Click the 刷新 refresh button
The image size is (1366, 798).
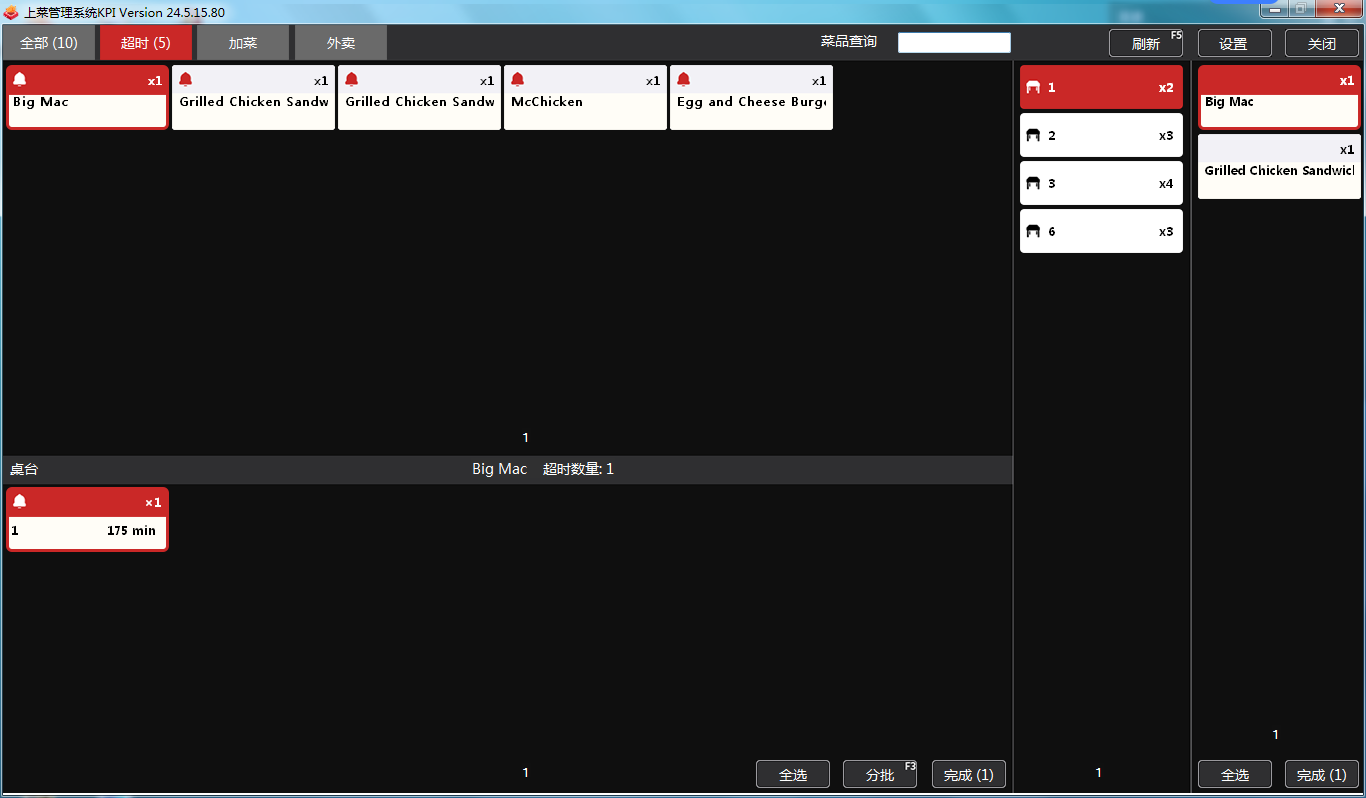click(1146, 44)
